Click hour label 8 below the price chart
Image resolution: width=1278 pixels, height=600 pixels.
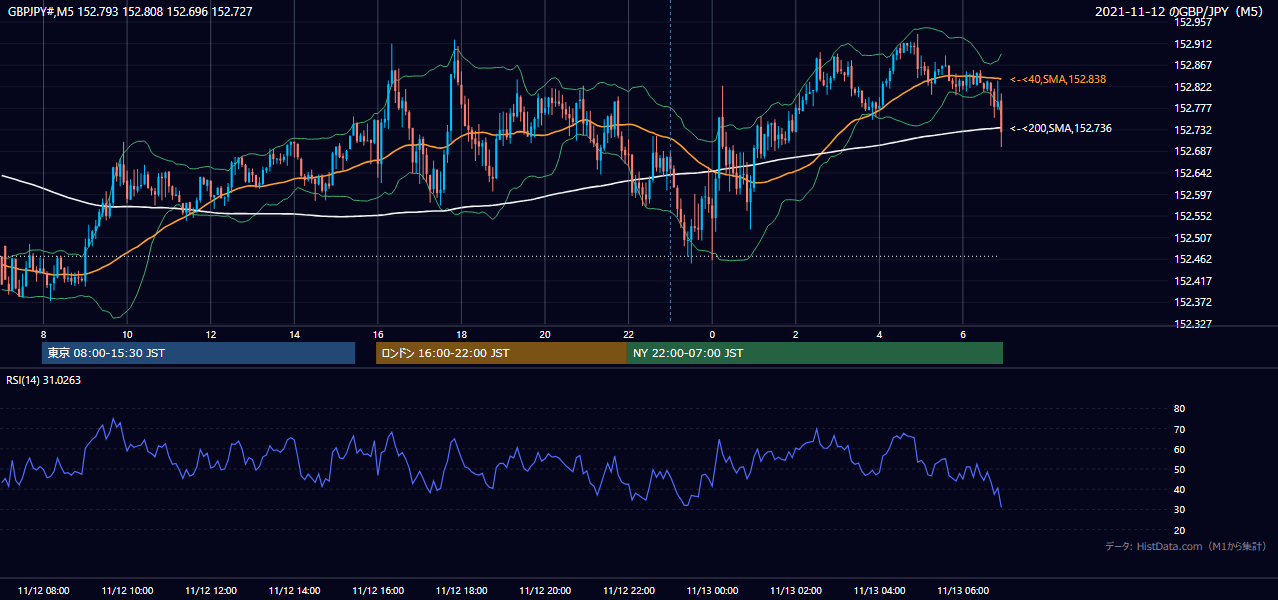[x=43, y=334]
